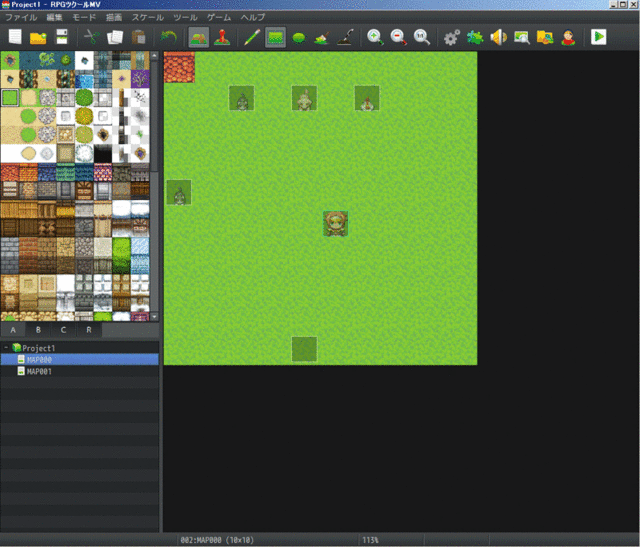Open the Plugin Manager puzzle-piece icon
The width and height of the screenshot is (640, 547).
coord(475,38)
